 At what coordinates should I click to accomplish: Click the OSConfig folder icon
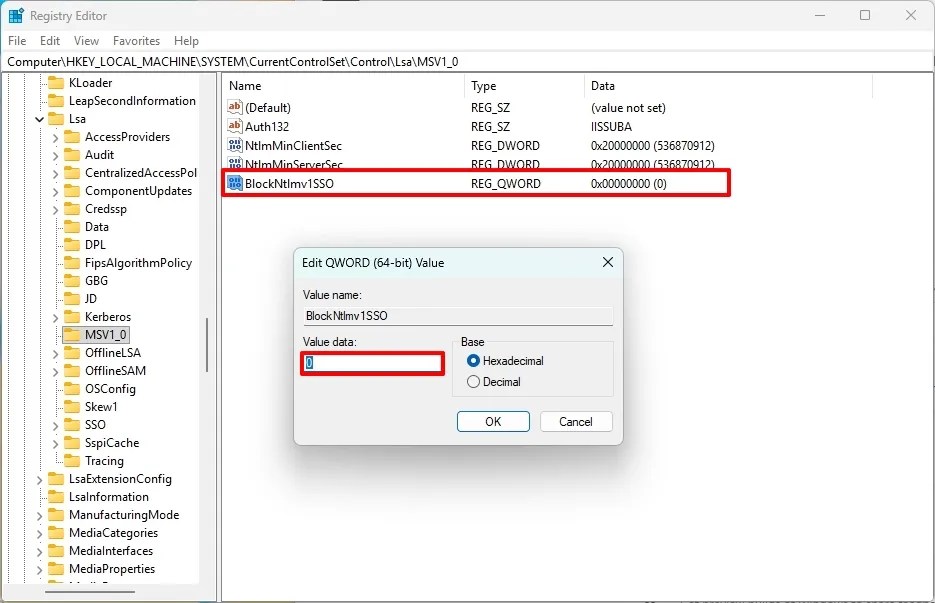pos(72,388)
